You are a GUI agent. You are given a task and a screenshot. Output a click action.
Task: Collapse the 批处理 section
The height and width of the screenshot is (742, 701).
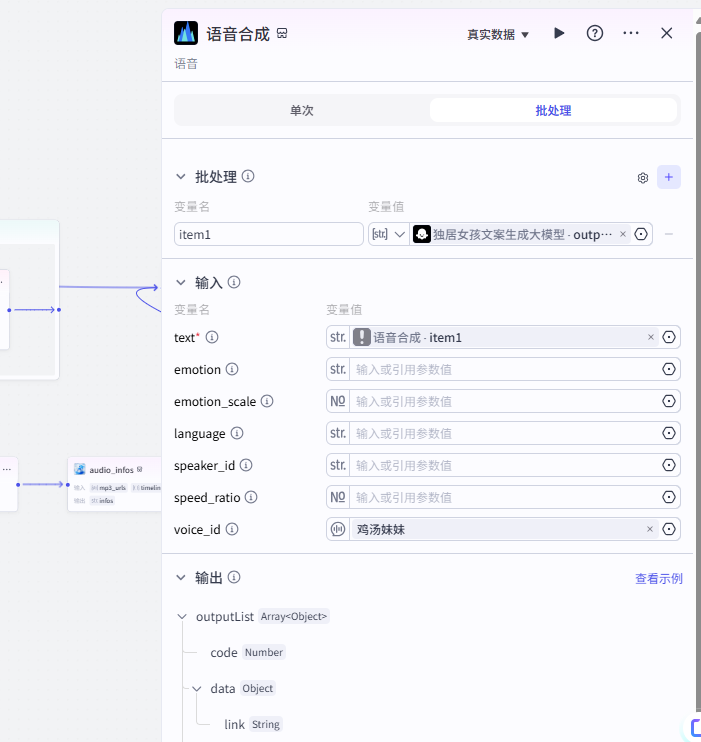coord(181,177)
